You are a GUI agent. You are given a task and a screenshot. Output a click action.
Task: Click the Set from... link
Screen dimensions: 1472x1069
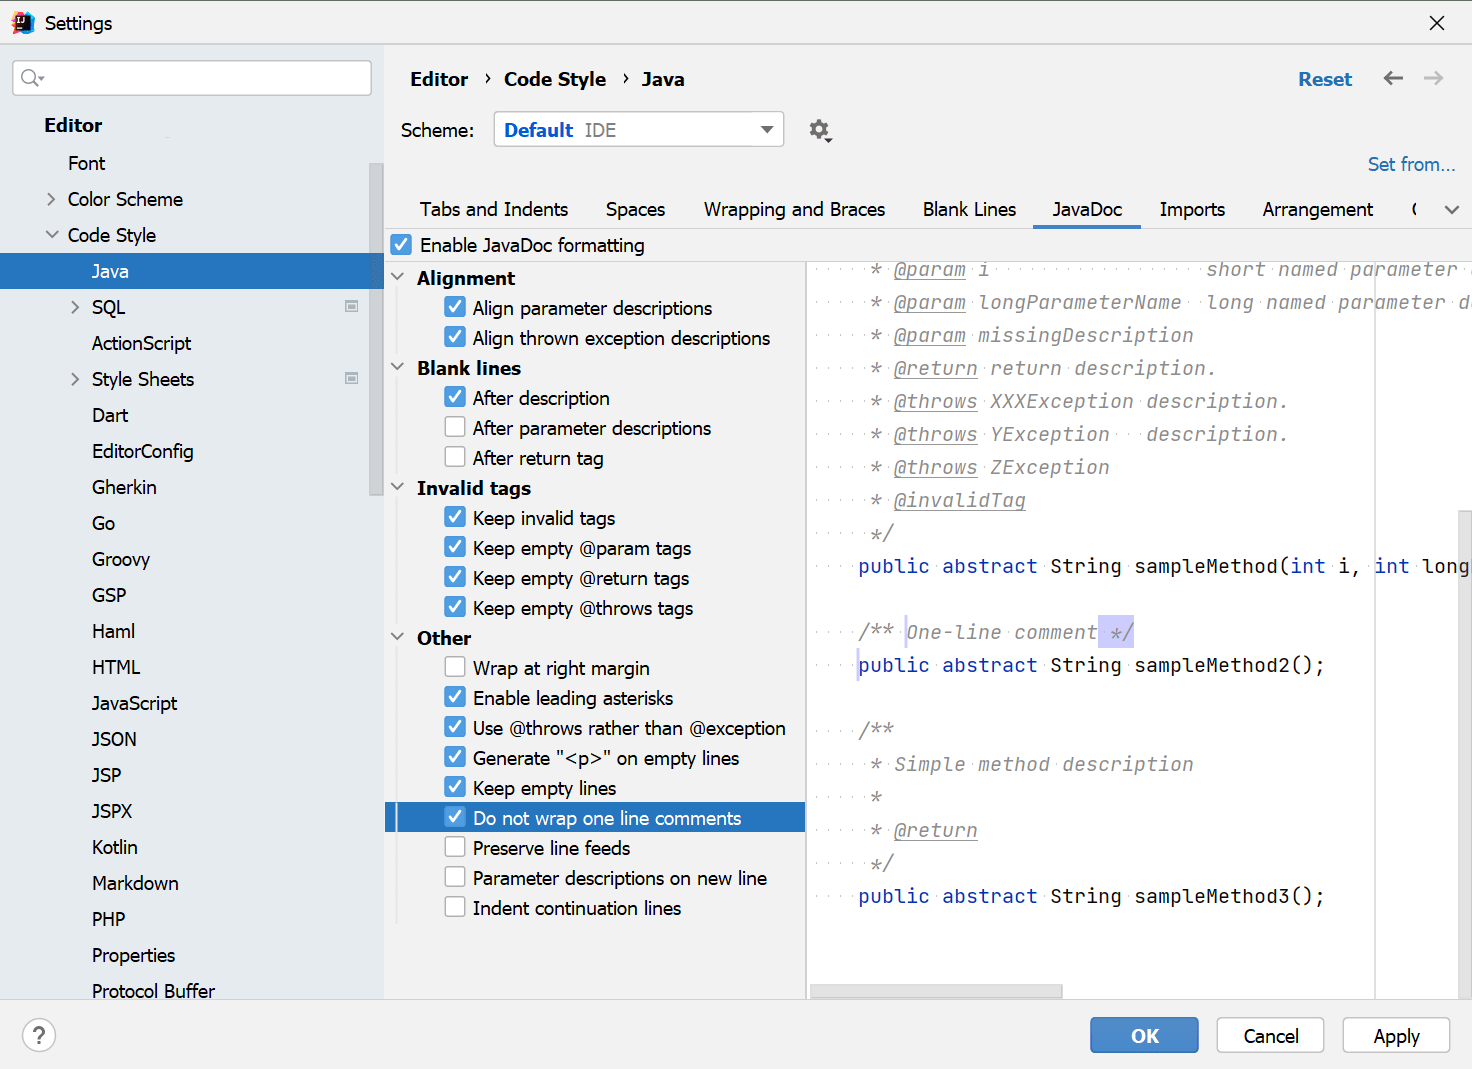(1411, 164)
